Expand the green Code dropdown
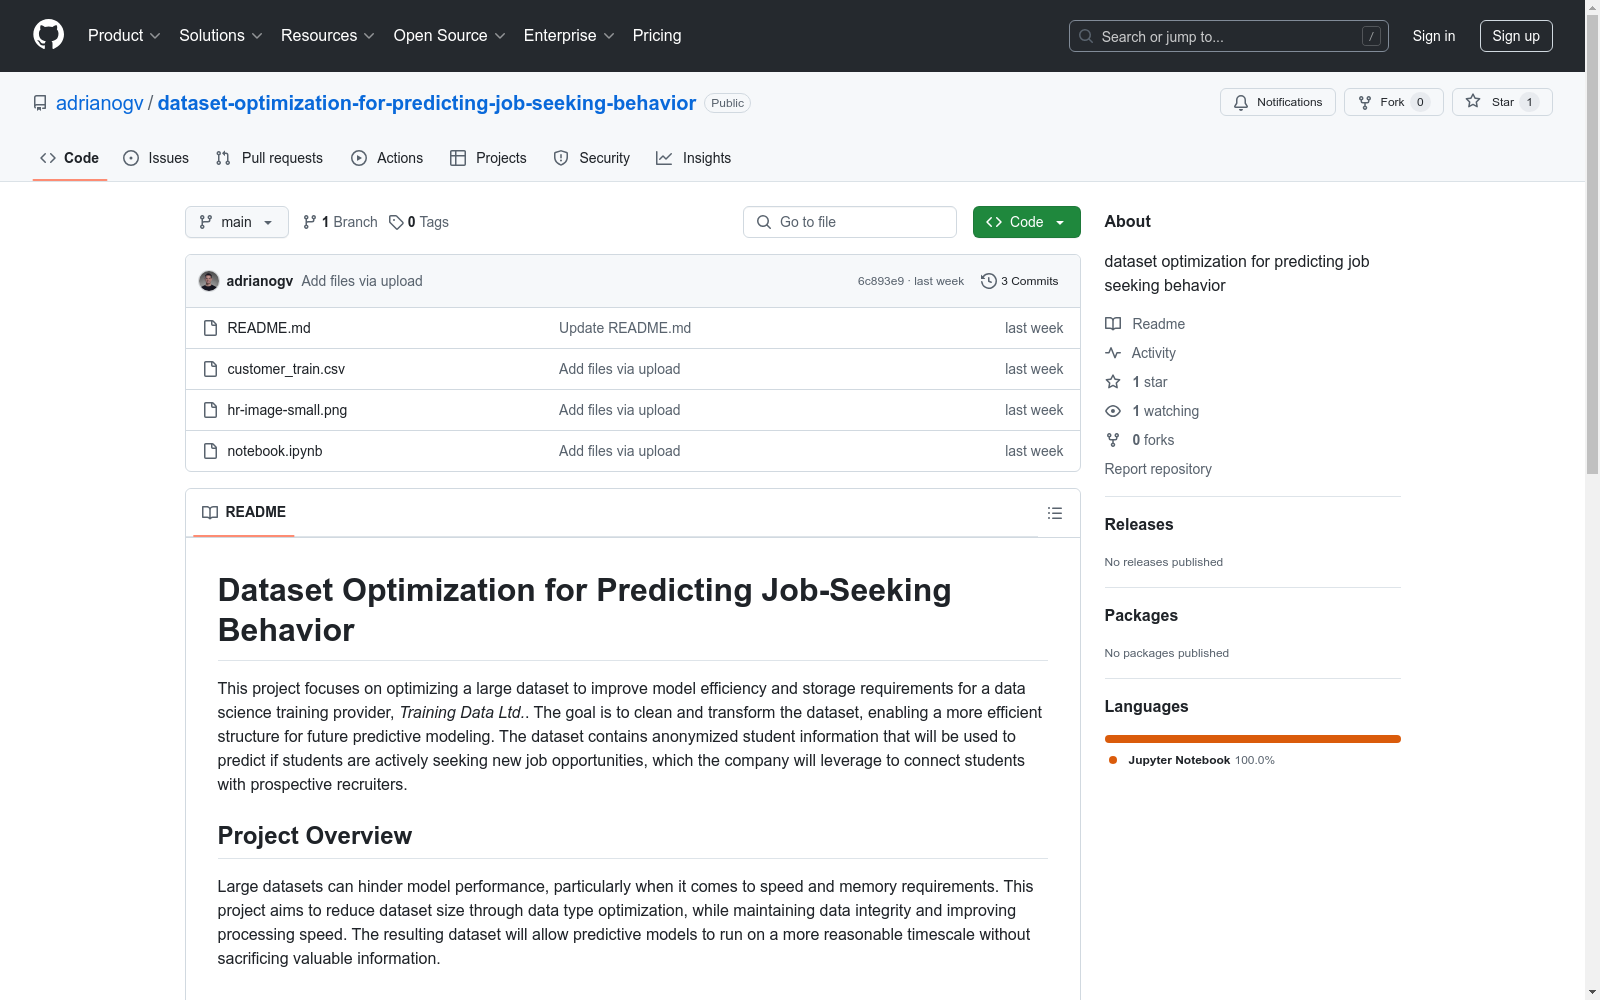The width and height of the screenshot is (1600, 1000). (x=1026, y=222)
